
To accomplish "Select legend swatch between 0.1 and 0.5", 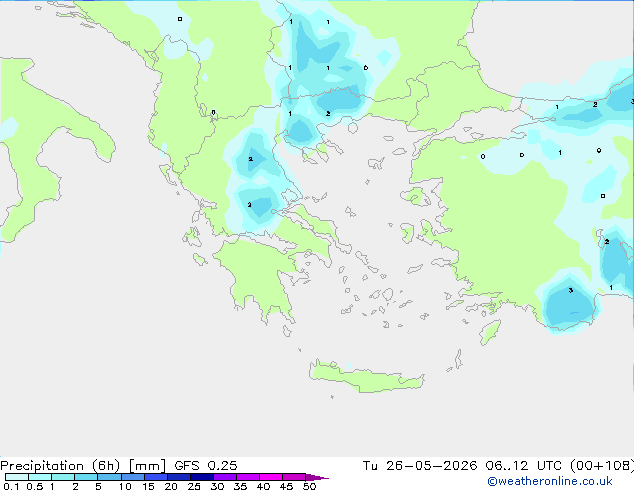I will click(x=17, y=477).
